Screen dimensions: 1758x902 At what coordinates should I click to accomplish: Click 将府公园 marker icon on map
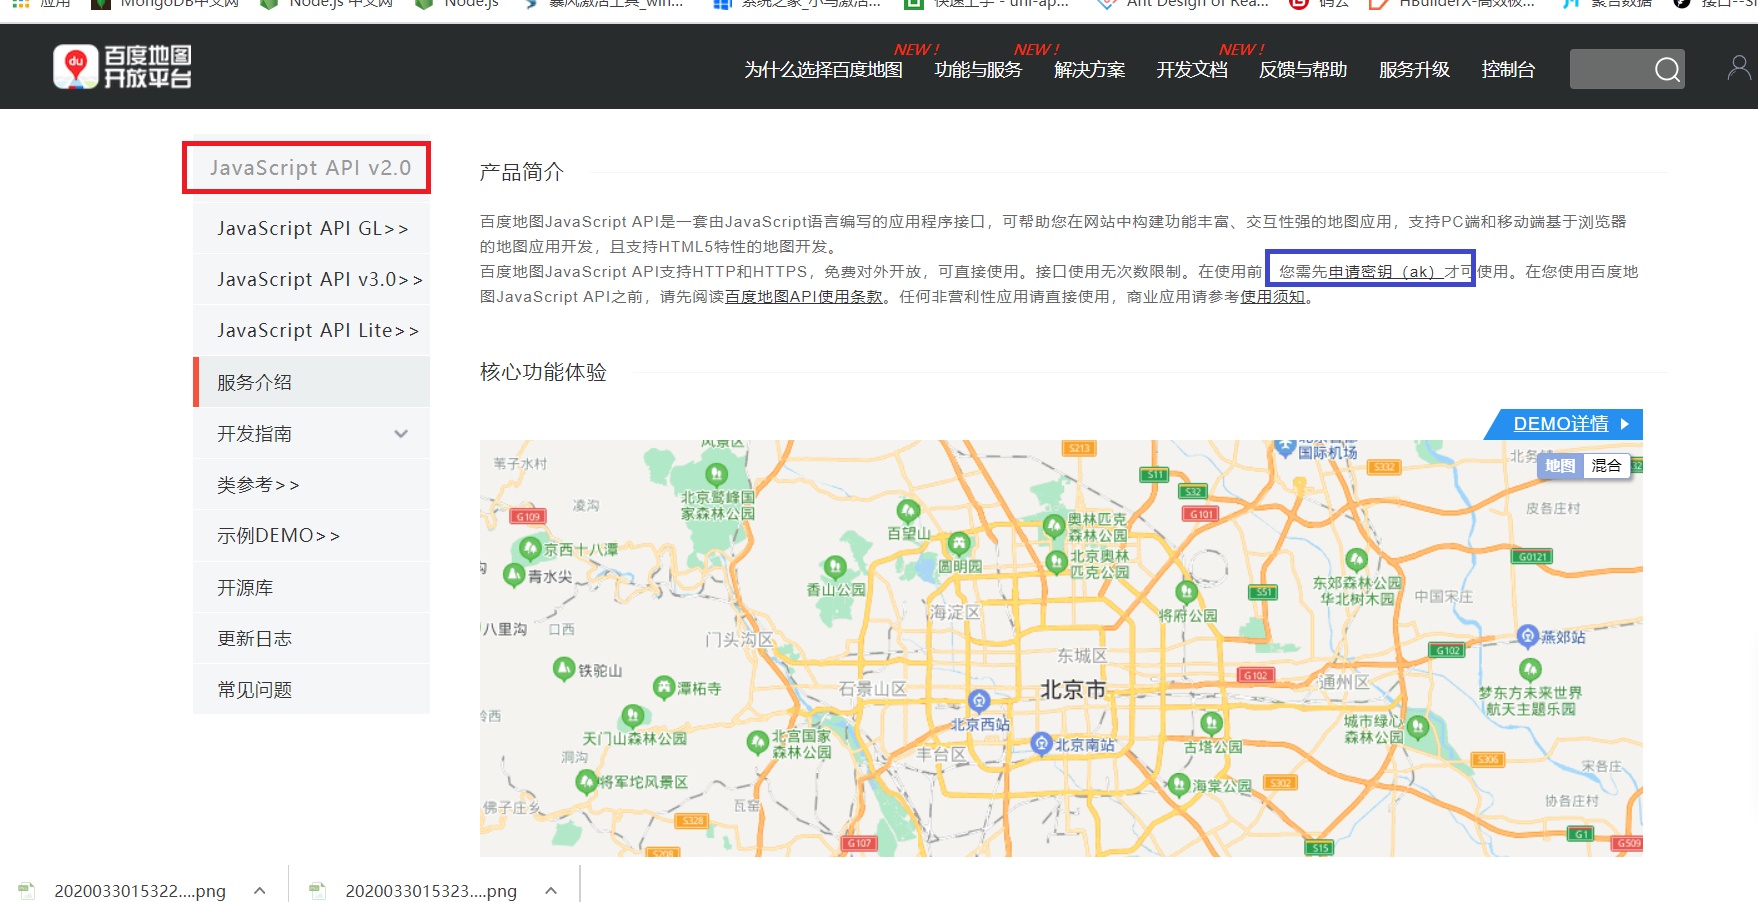(x=1186, y=593)
